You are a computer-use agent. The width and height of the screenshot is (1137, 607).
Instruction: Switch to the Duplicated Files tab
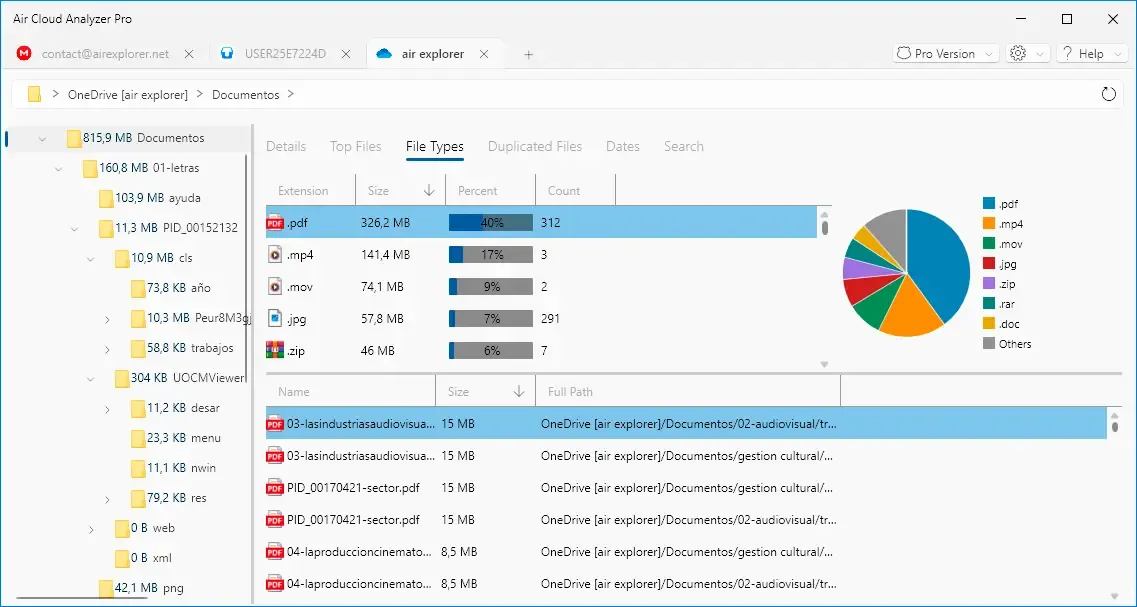coord(534,146)
